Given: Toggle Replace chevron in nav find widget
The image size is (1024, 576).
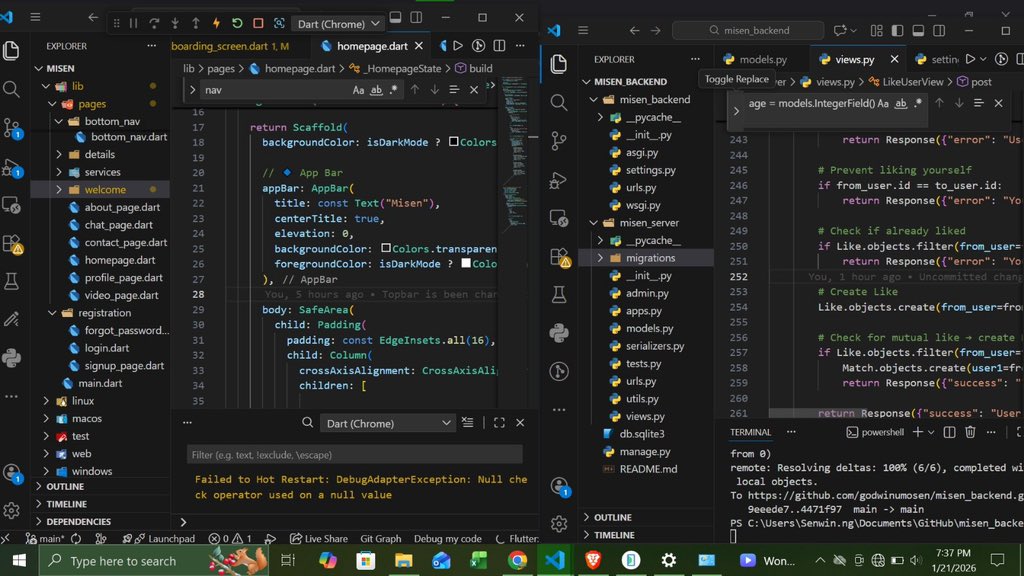Looking at the screenshot, I should pos(192,90).
